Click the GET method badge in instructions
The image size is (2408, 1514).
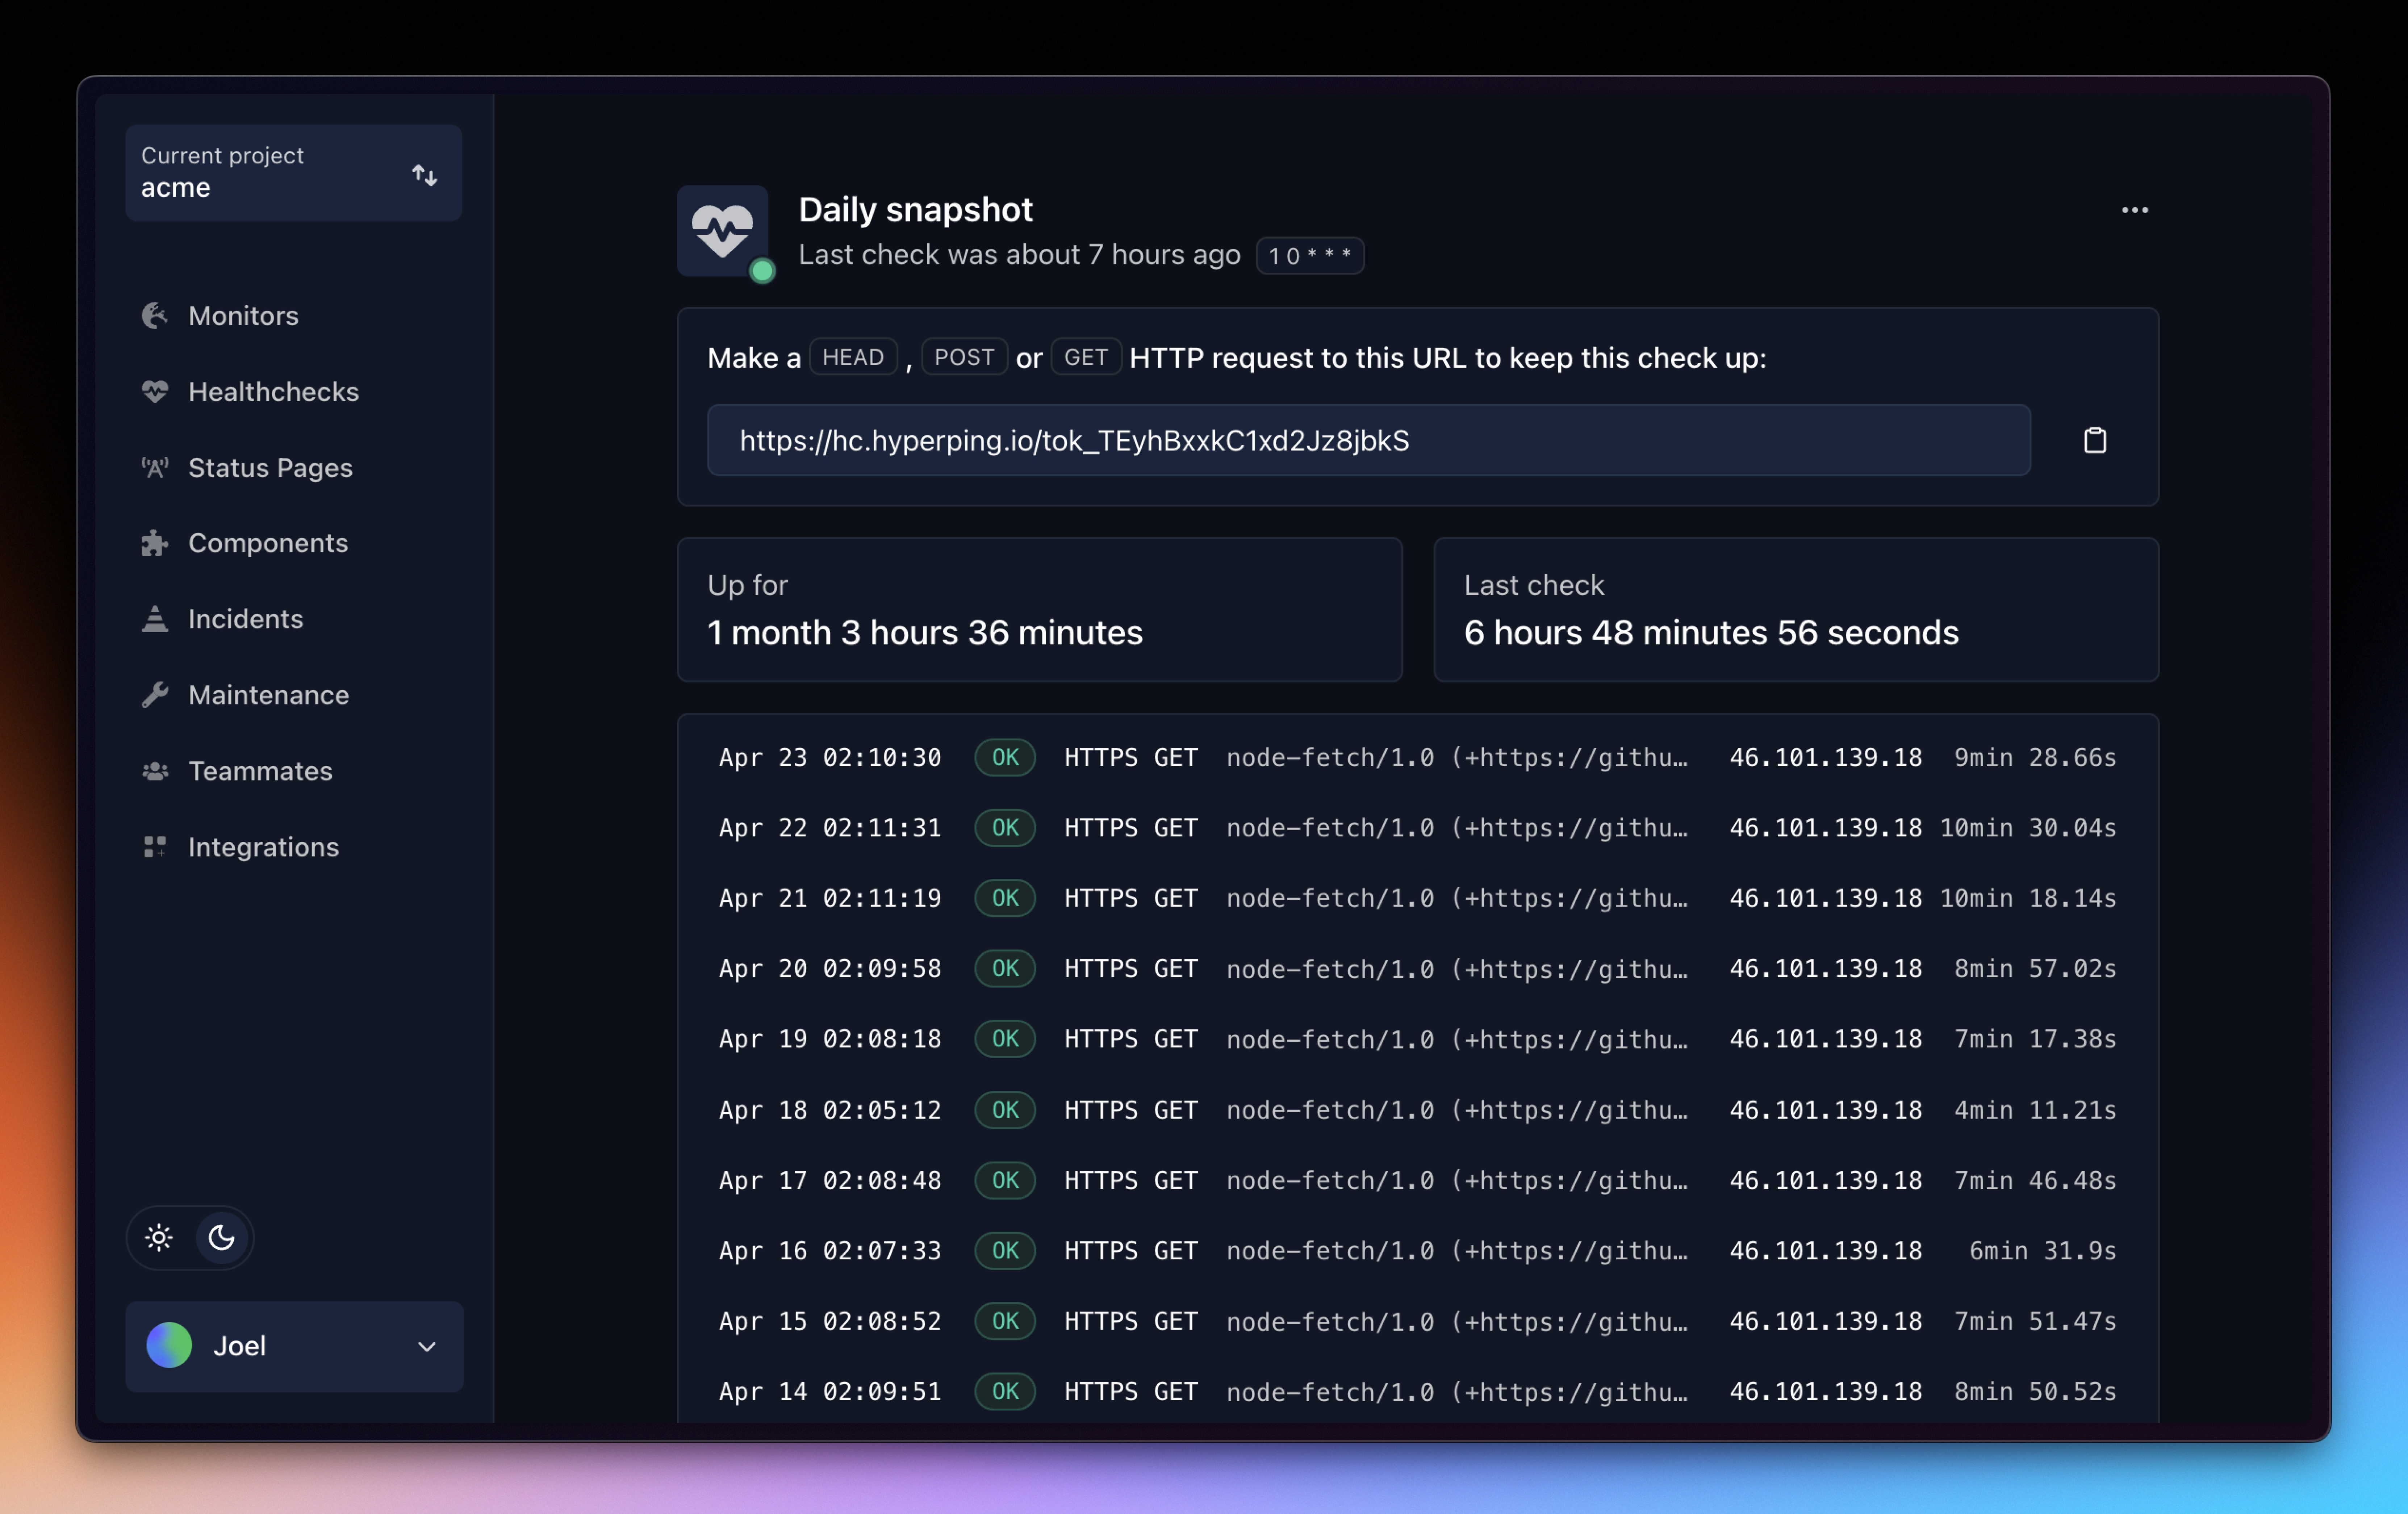pyautogui.click(x=1086, y=357)
